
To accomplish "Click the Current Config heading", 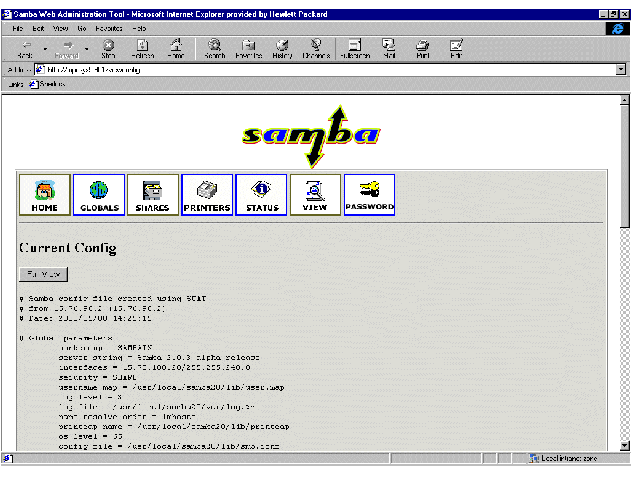I will point(68,248).
